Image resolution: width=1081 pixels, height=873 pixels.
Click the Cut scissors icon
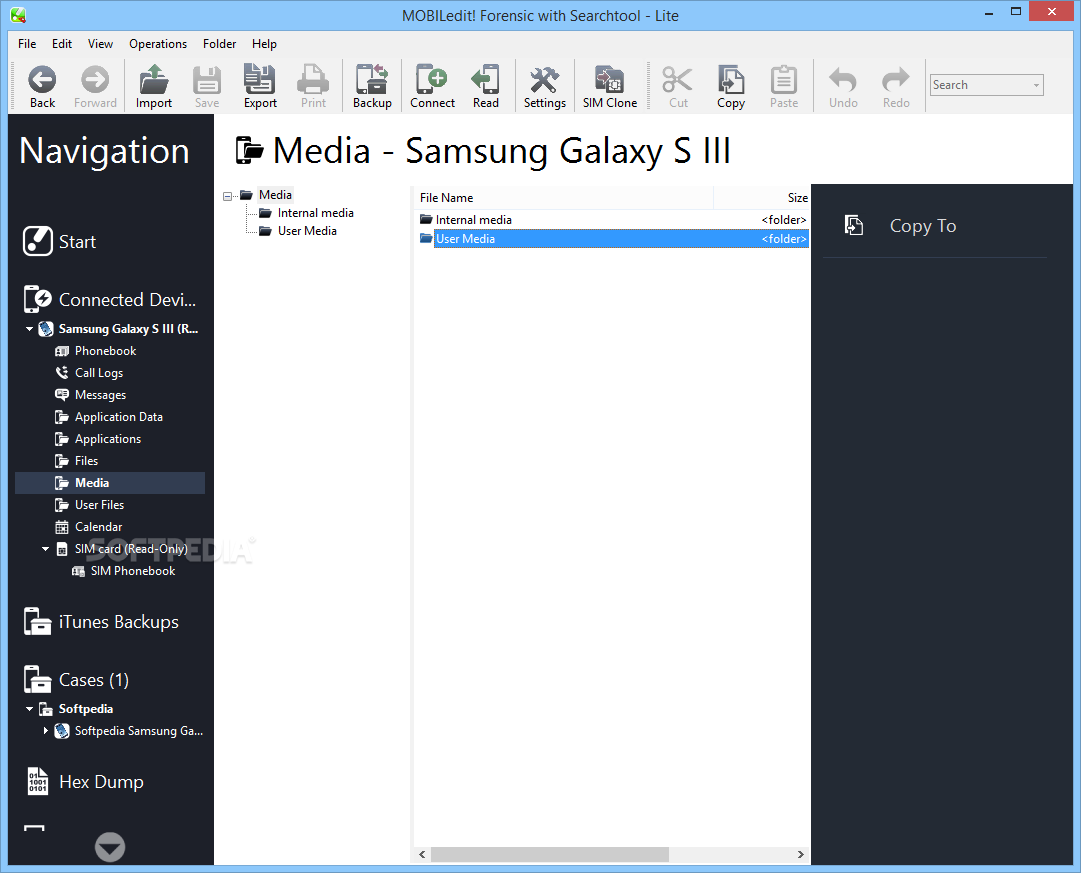point(678,87)
